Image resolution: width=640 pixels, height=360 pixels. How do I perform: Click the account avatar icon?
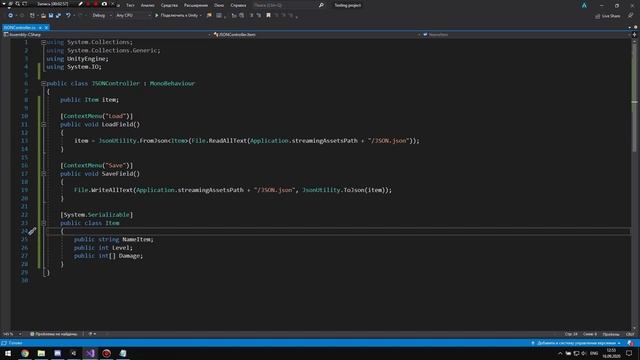tap(584, 5)
